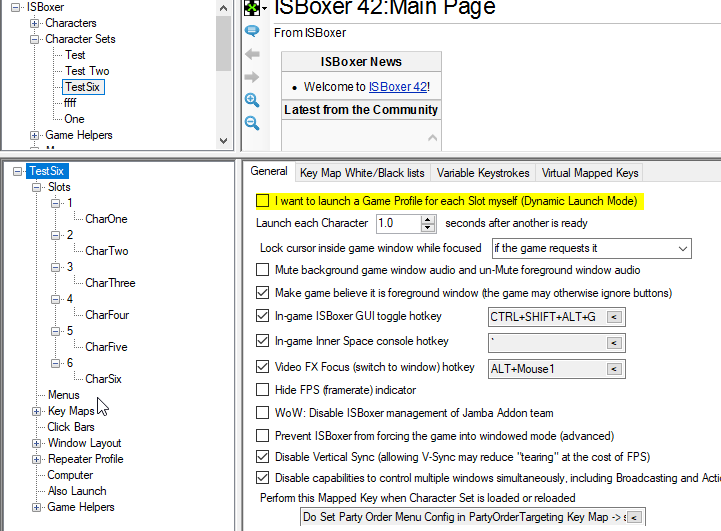
Task: Select CharOne in slot 1
Action: [106, 219]
